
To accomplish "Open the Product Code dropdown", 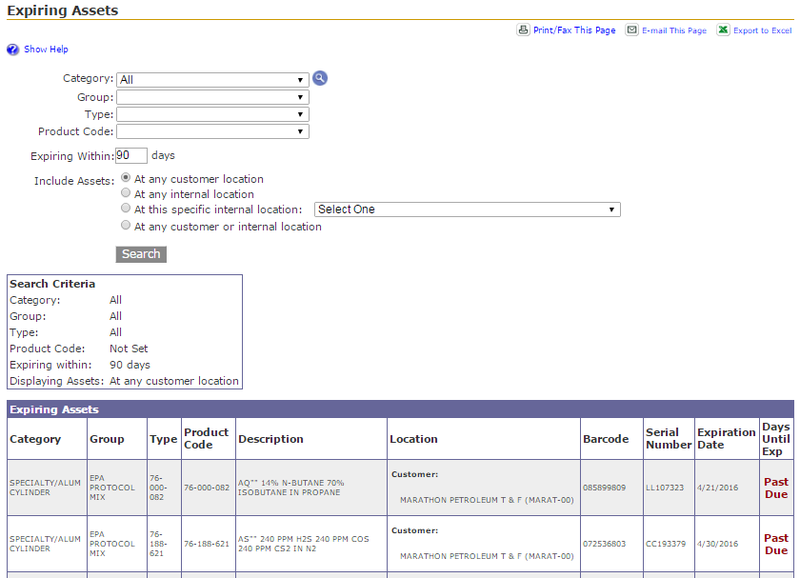I will coord(212,132).
